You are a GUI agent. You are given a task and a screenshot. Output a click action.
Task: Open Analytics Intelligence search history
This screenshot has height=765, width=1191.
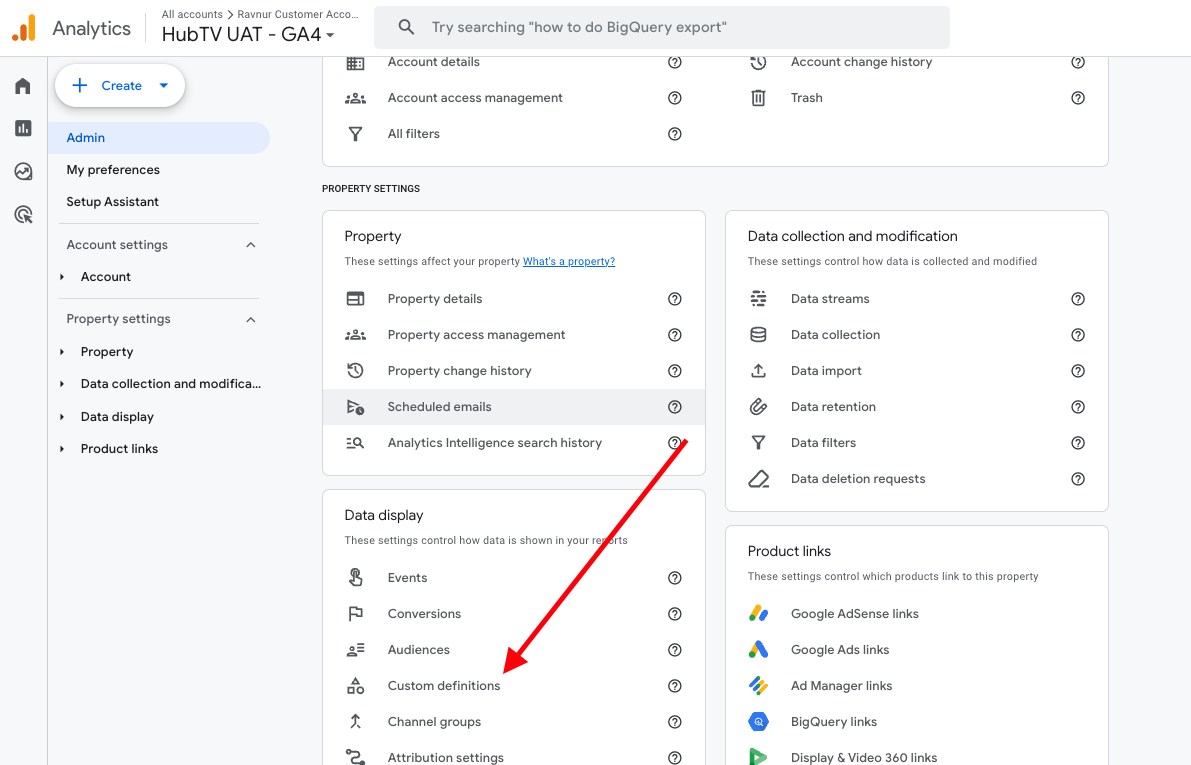click(513, 443)
